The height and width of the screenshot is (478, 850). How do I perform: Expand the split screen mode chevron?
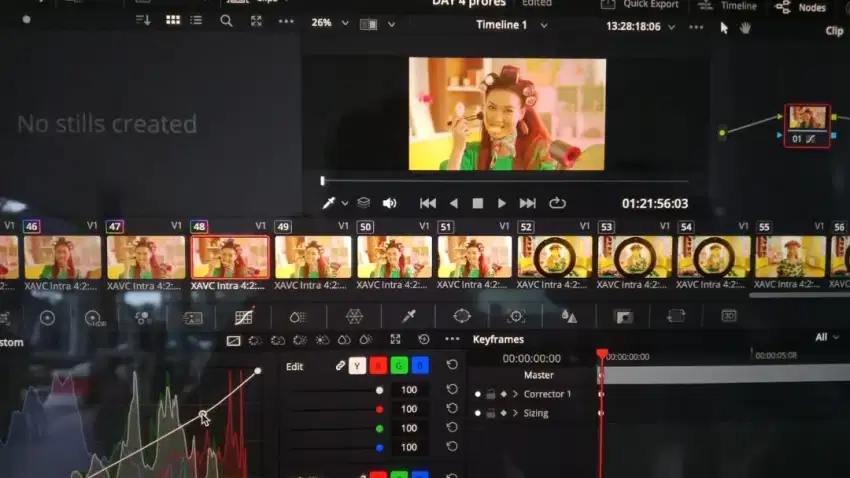tap(391, 24)
